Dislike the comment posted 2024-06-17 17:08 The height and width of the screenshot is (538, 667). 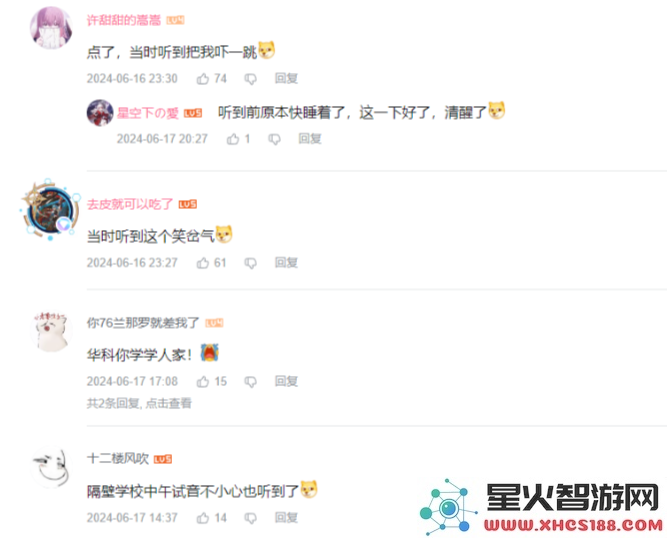coord(251,382)
